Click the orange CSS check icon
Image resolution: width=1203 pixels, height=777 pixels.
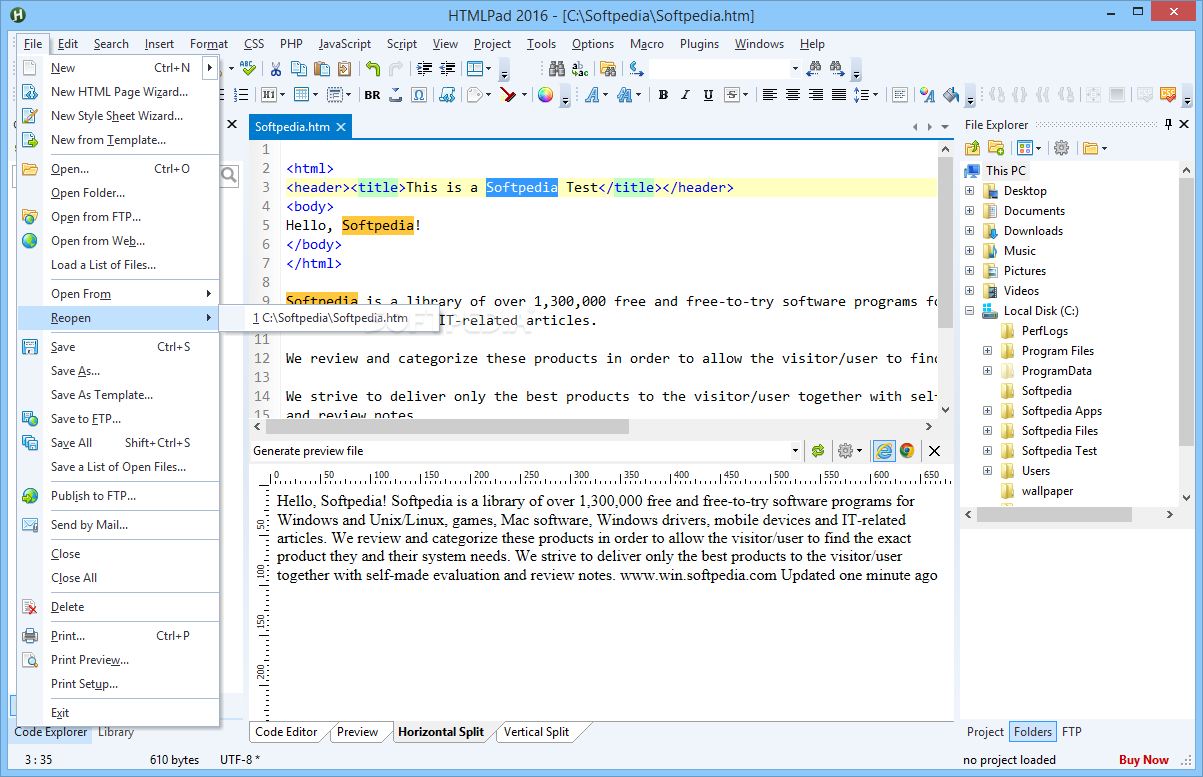coord(1167,95)
